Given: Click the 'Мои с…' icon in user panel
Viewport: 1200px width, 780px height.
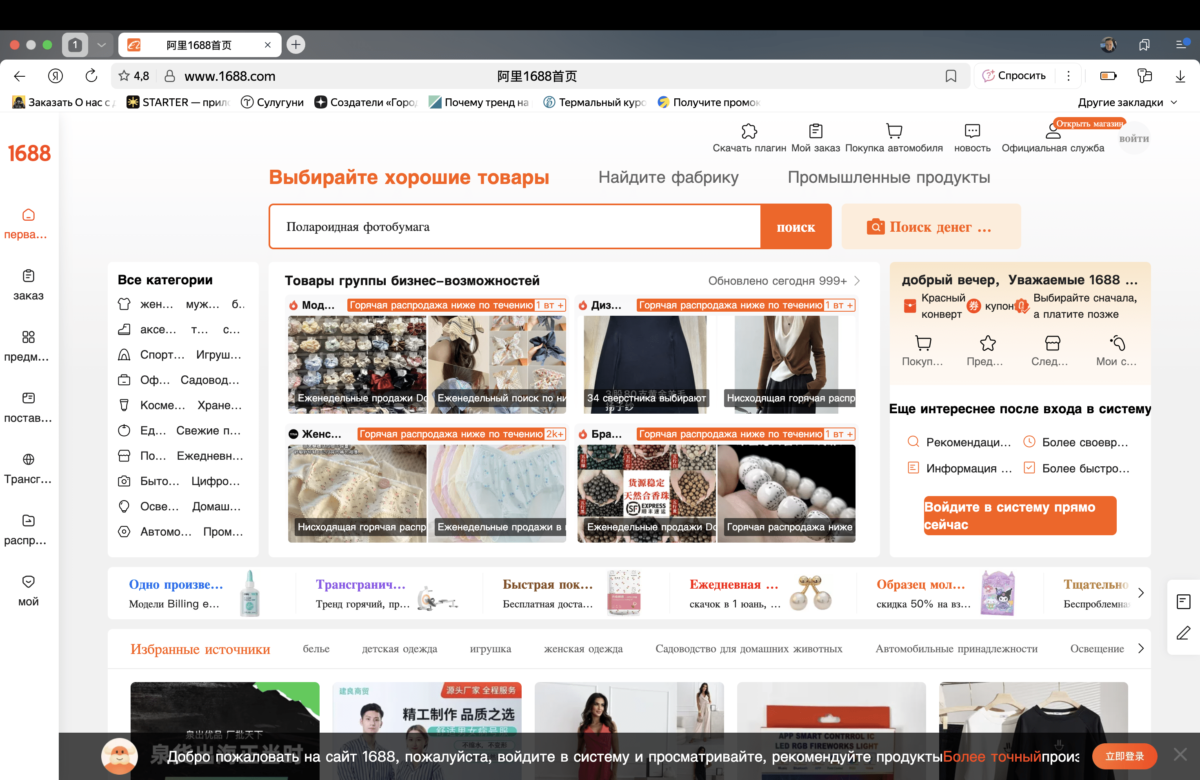Looking at the screenshot, I should (1117, 342).
